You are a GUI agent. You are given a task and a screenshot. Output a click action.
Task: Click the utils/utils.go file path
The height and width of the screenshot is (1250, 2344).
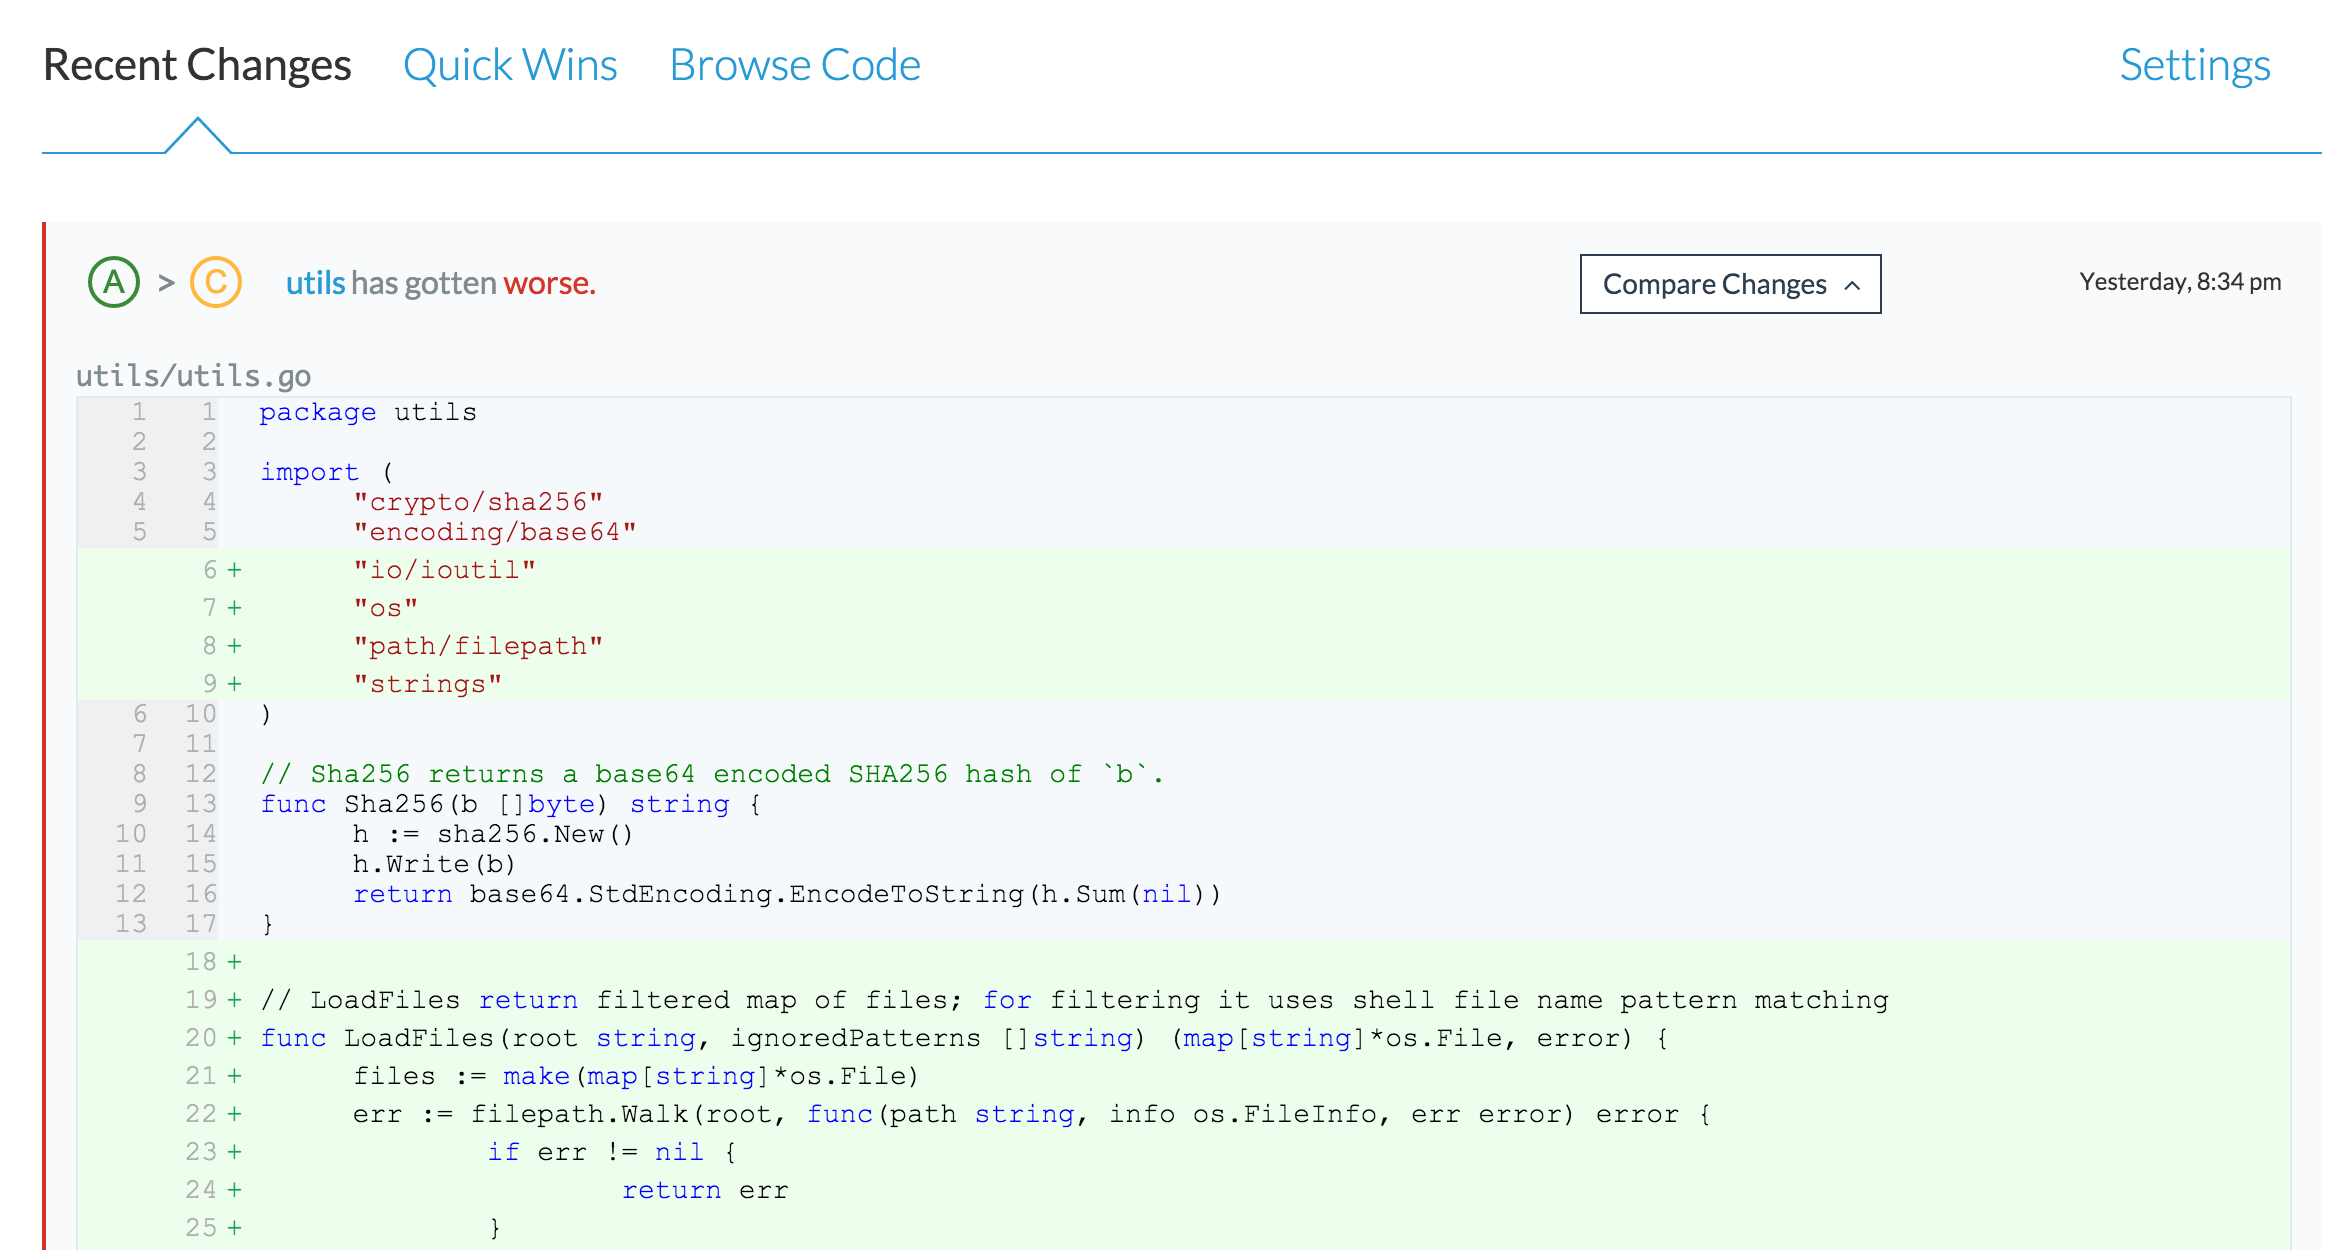click(194, 376)
